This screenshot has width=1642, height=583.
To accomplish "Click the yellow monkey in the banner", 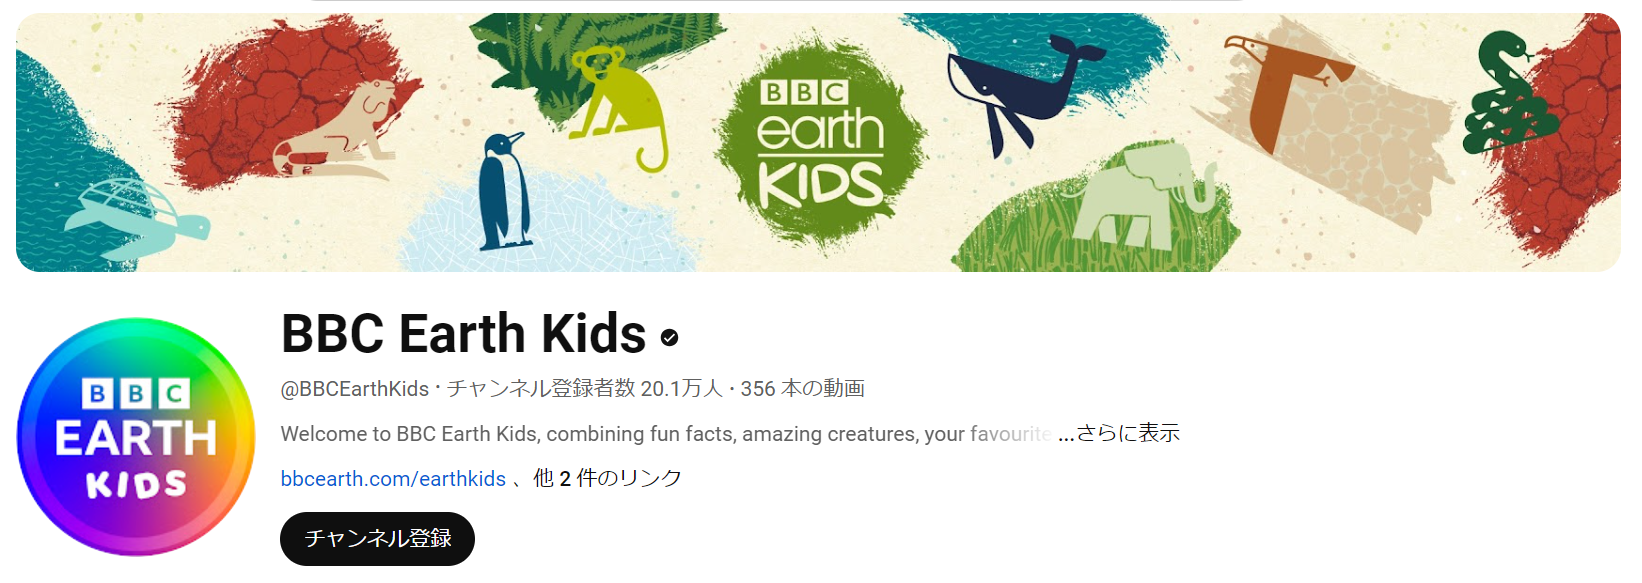I will click(619, 106).
